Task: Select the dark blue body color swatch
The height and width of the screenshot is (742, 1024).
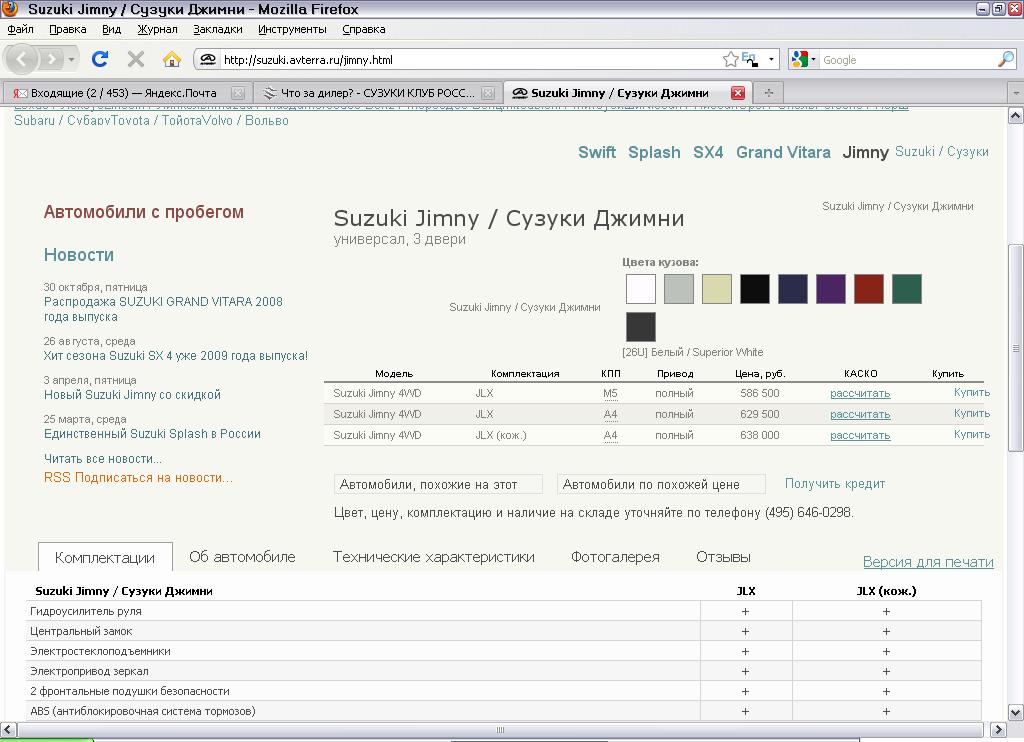Action: tap(793, 289)
